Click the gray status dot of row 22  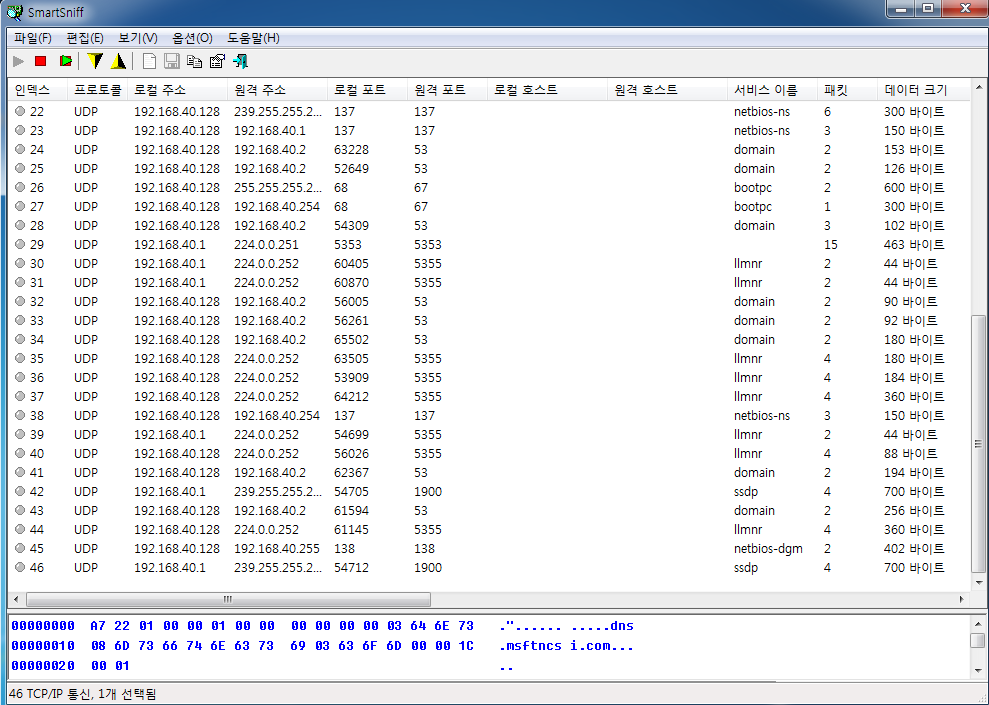(x=20, y=111)
